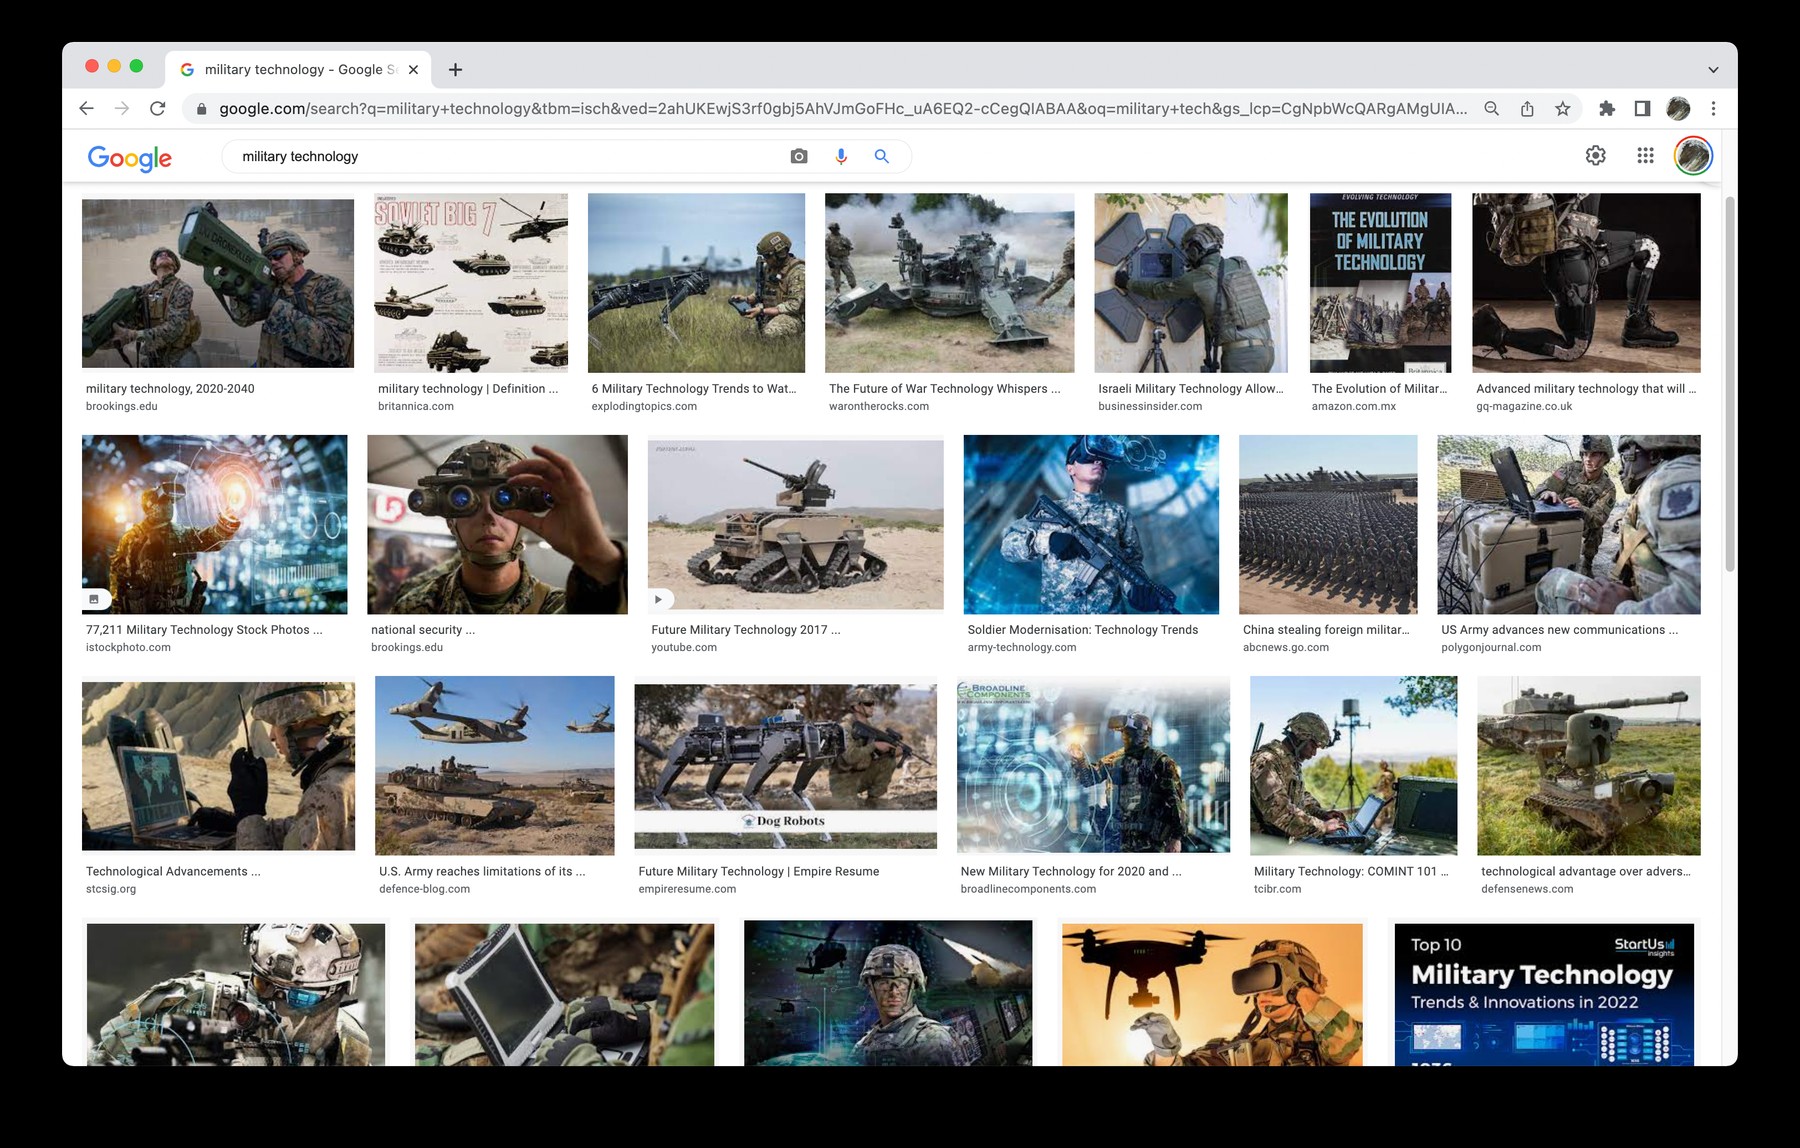Expand the tab search chevron
Viewport: 1800px width, 1148px height.
pos(1713,70)
